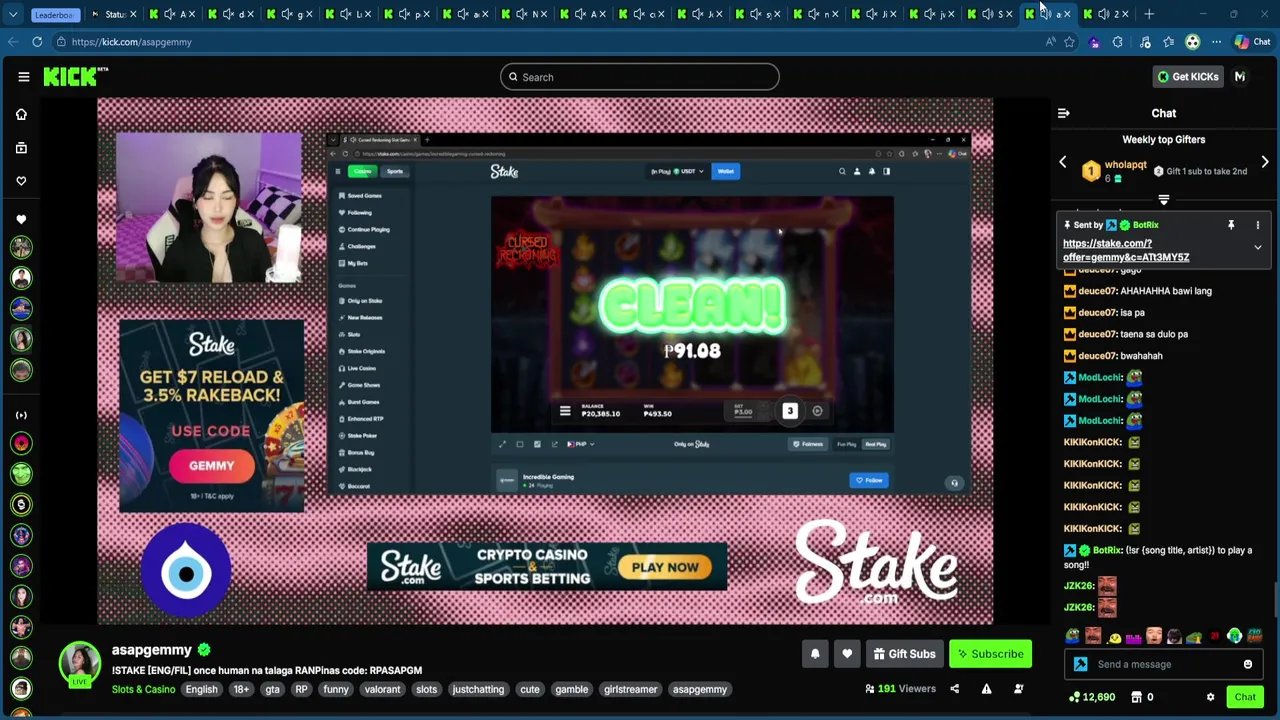
Task: Click the KICK logo
Action: (75, 77)
